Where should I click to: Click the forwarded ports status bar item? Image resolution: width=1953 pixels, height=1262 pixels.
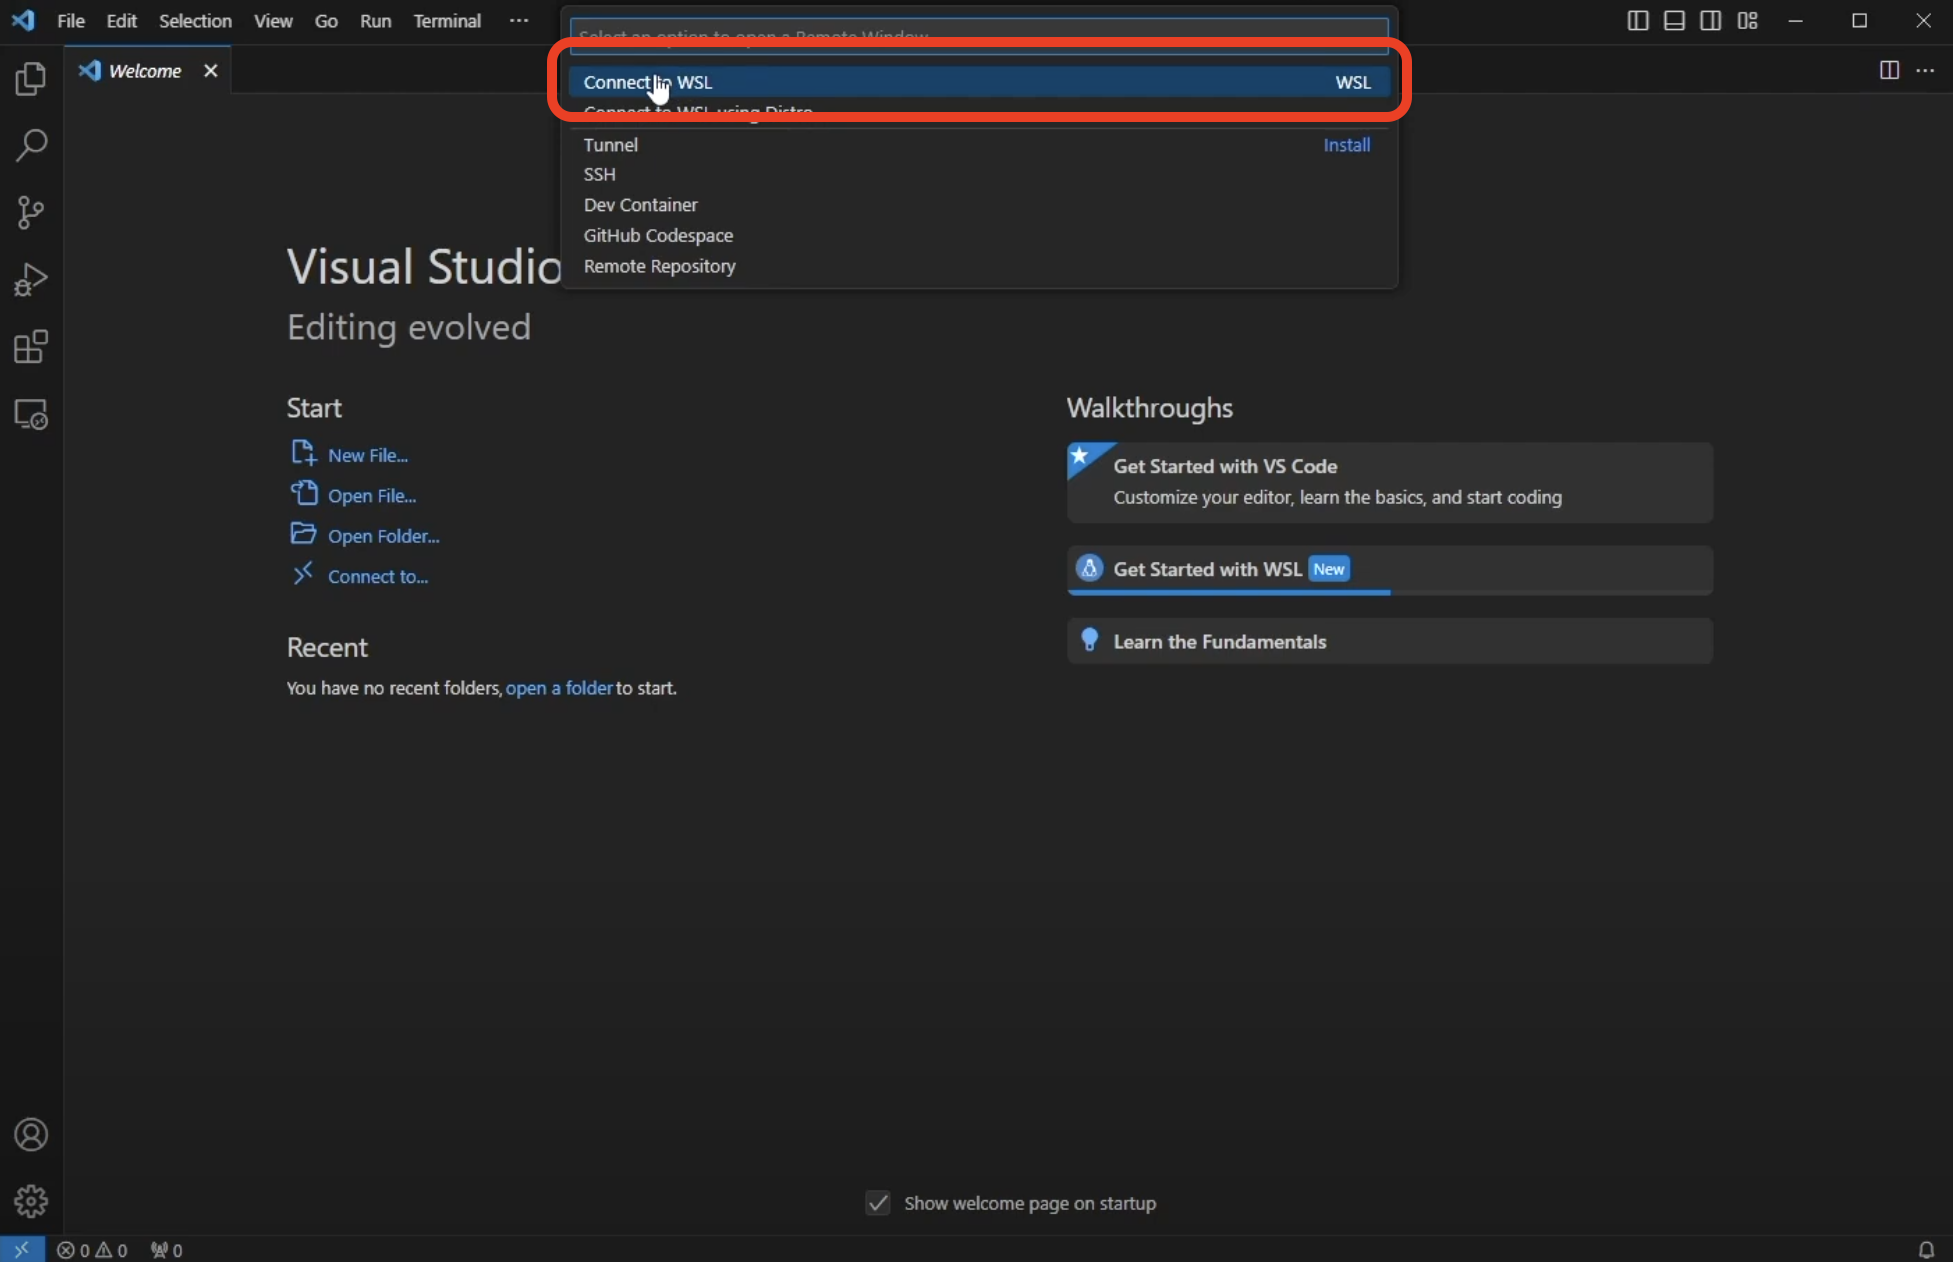point(166,1250)
